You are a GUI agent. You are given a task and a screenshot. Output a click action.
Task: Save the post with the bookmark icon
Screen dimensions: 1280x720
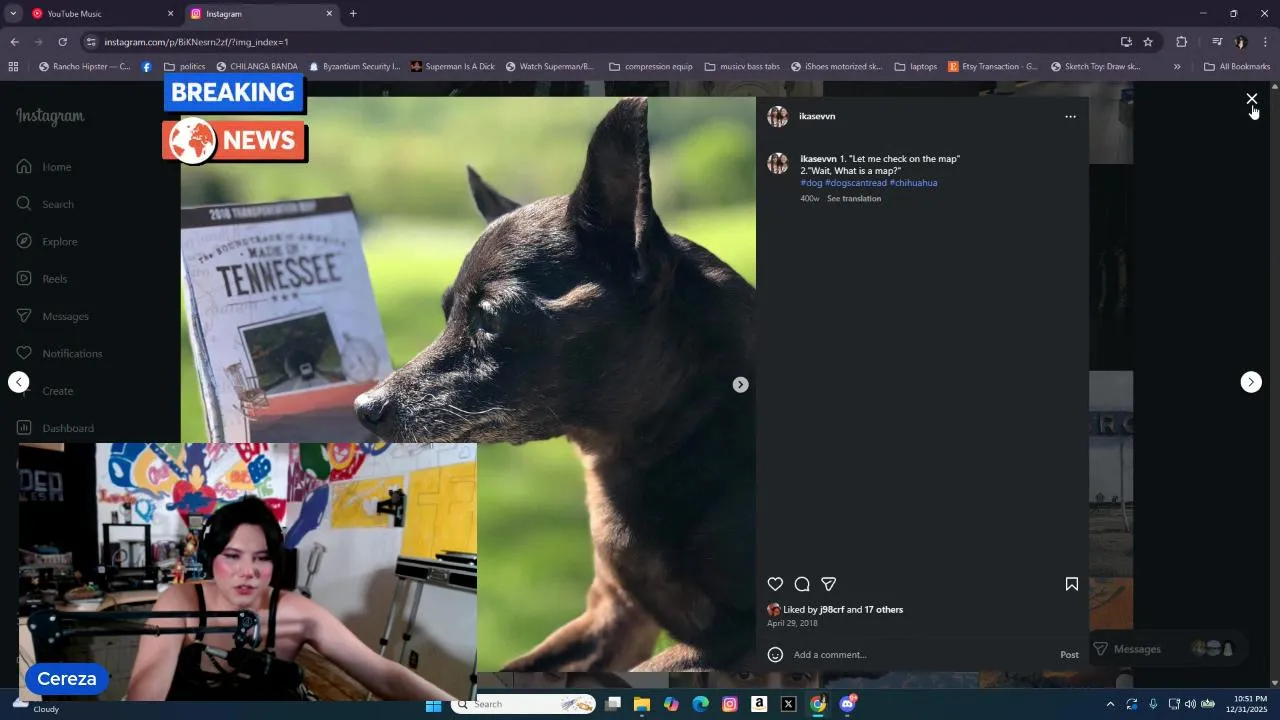pyautogui.click(x=1071, y=584)
